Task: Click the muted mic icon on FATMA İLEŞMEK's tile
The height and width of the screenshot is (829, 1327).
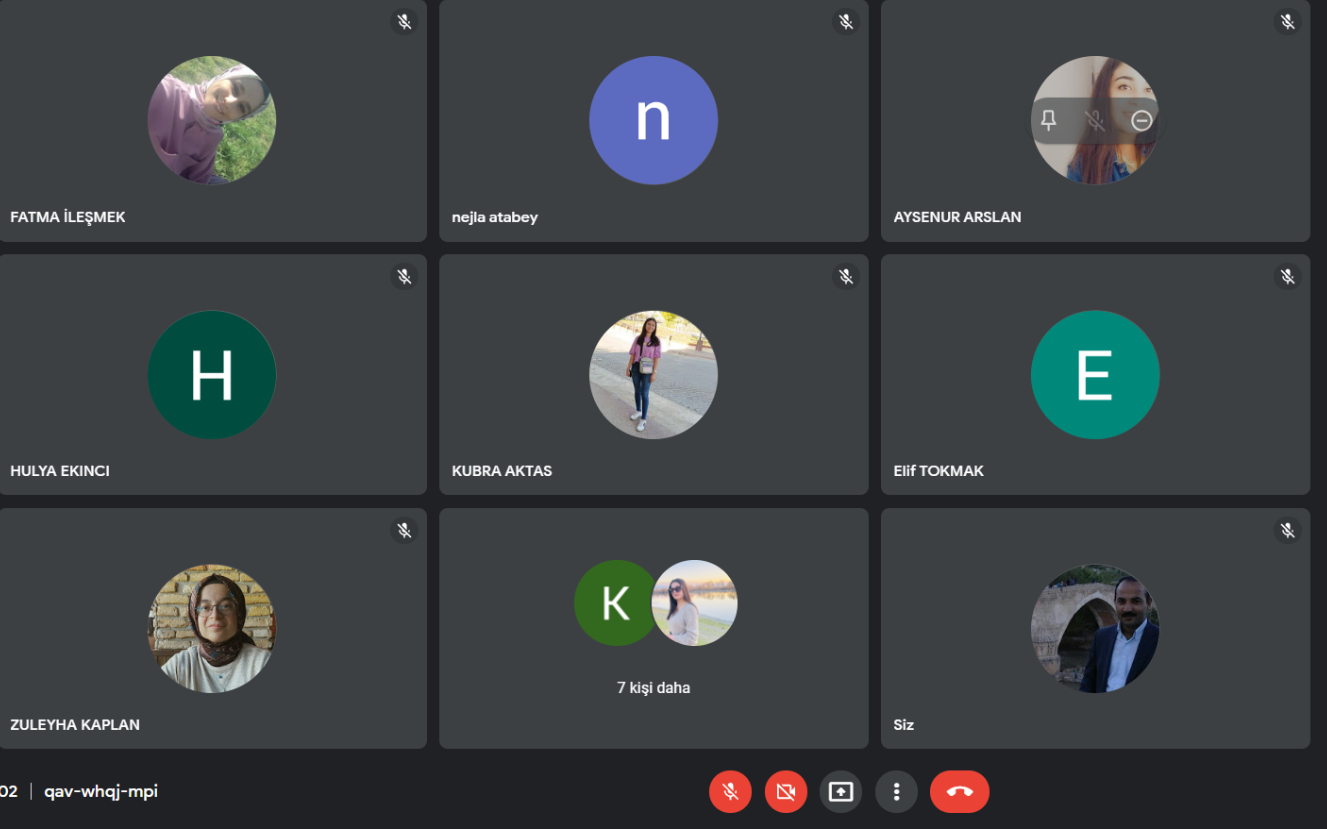Action: [404, 22]
